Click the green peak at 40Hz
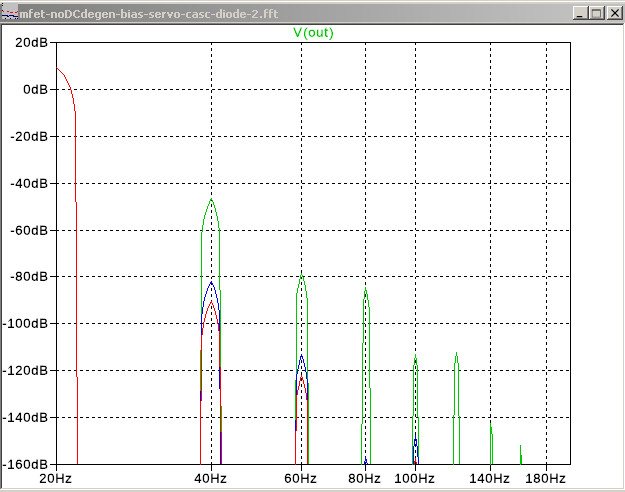The image size is (625, 492). (x=211, y=199)
